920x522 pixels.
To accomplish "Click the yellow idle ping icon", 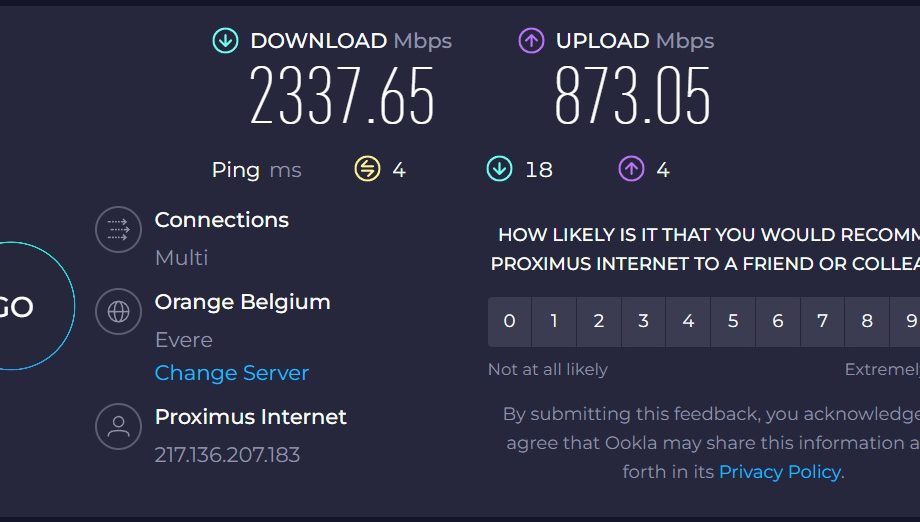I will [367, 170].
